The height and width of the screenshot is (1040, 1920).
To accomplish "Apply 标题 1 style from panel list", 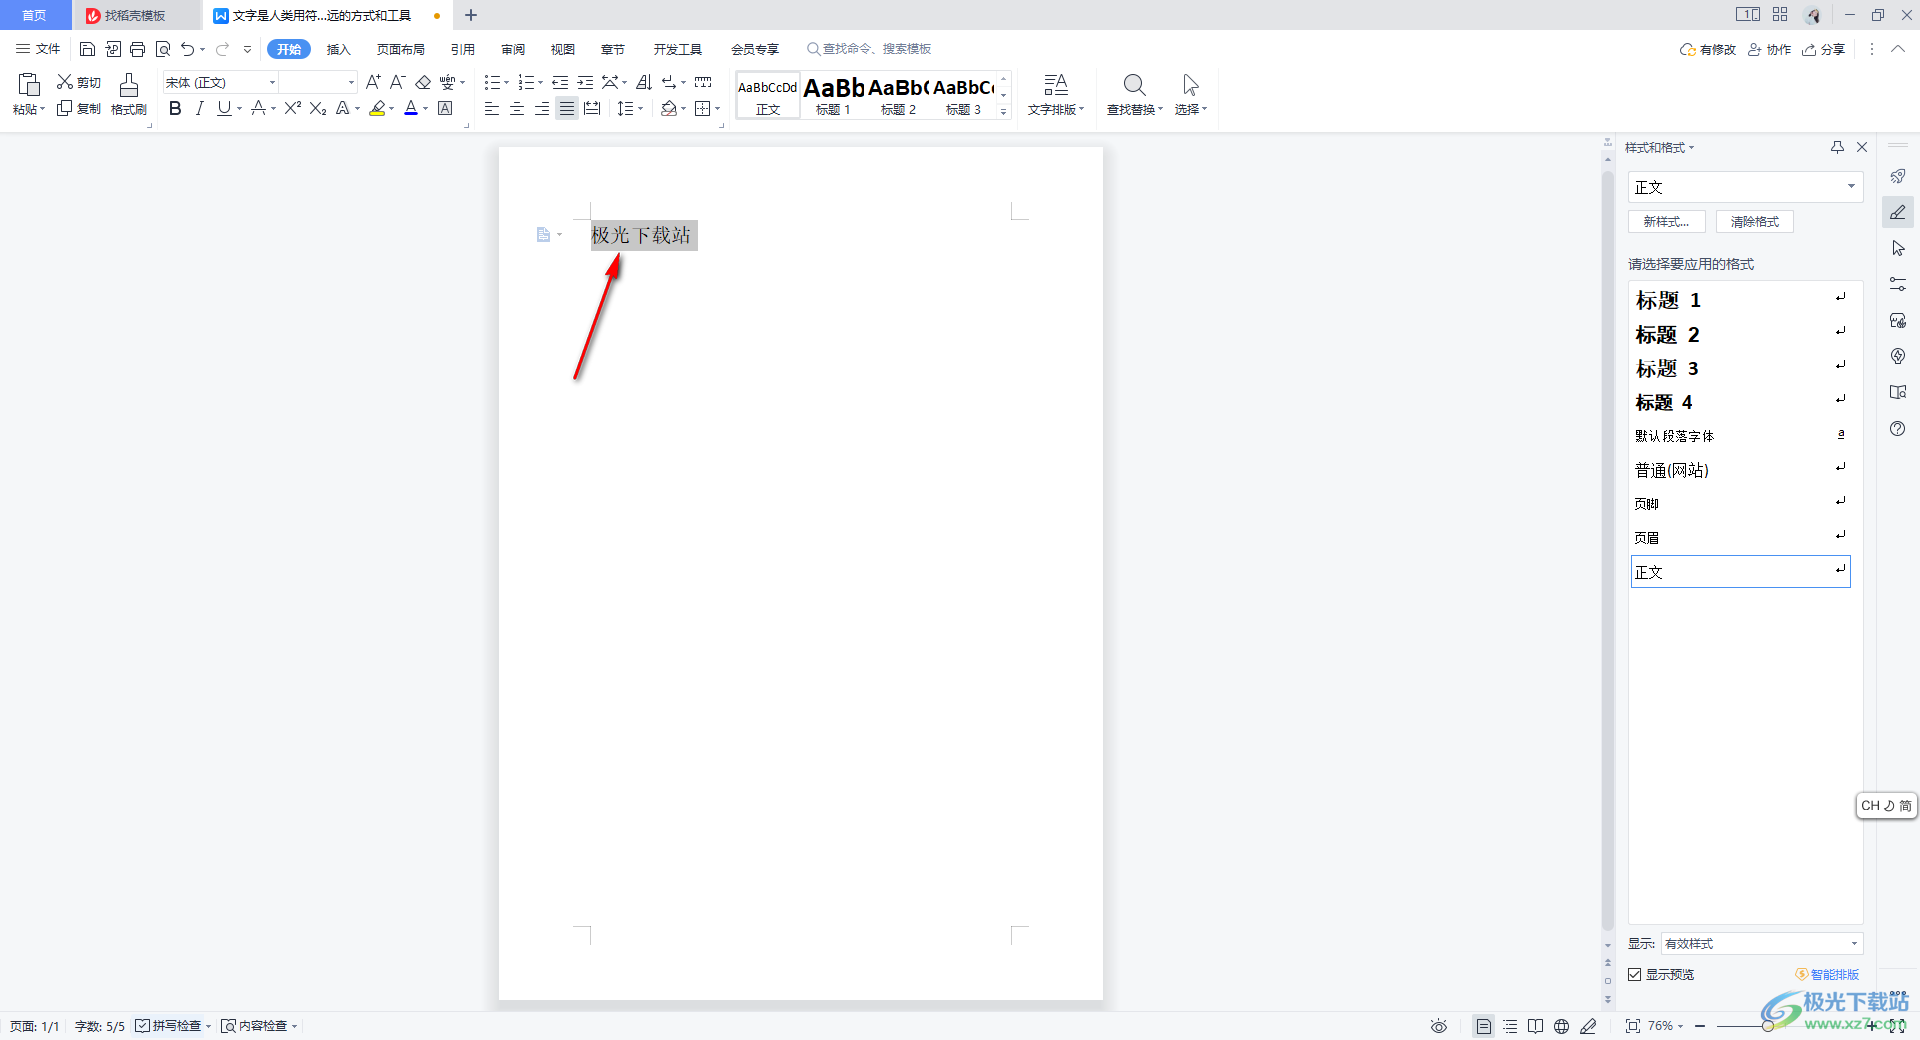I will pos(1740,300).
